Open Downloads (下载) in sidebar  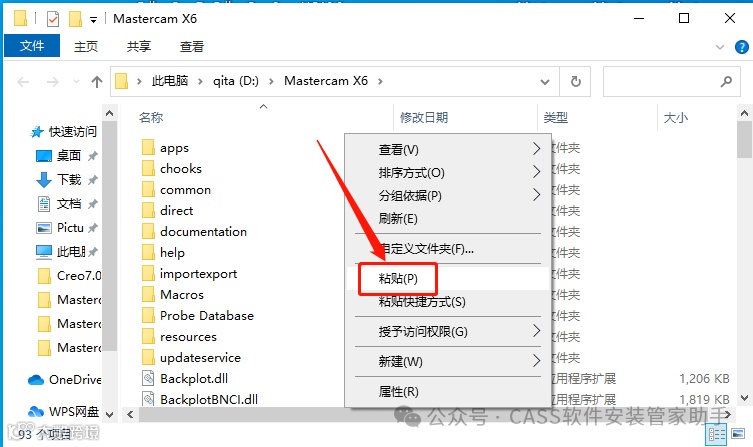point(67,180)
